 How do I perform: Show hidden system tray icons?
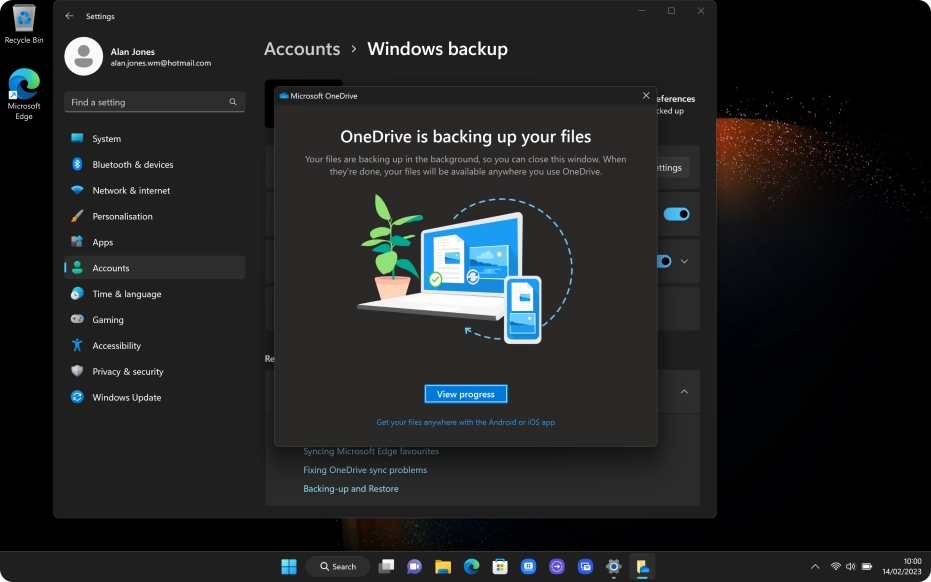(x=815, y=567)
